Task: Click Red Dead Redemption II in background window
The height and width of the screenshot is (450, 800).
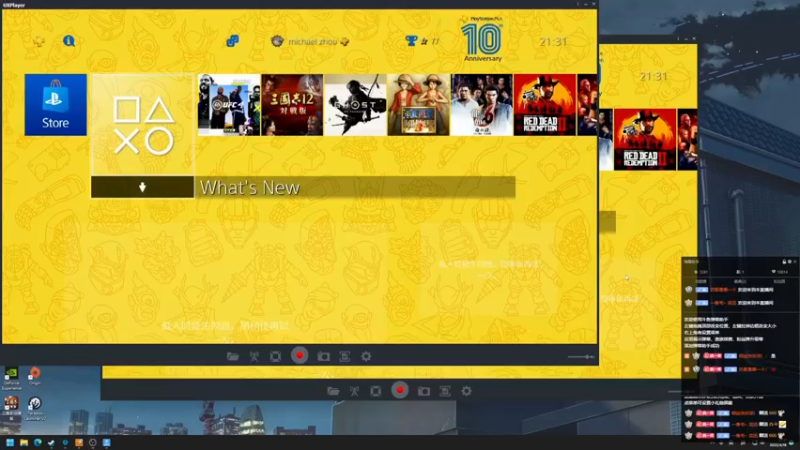Action: 645,139
